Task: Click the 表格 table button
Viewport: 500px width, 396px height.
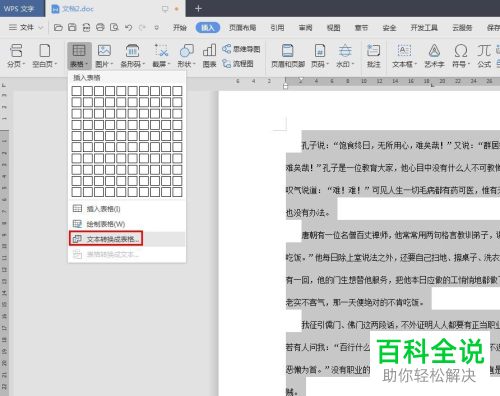Action: (x=79, y=56)
